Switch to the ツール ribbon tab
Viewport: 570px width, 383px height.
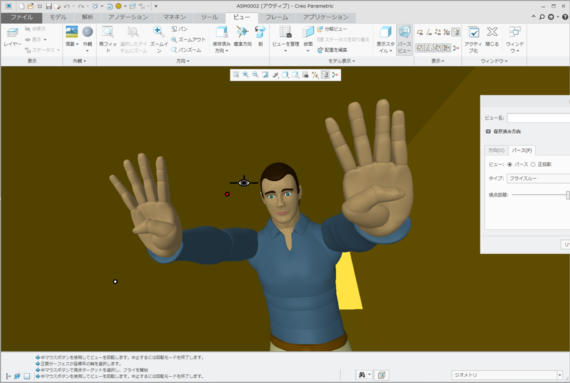tap(209, 17)
